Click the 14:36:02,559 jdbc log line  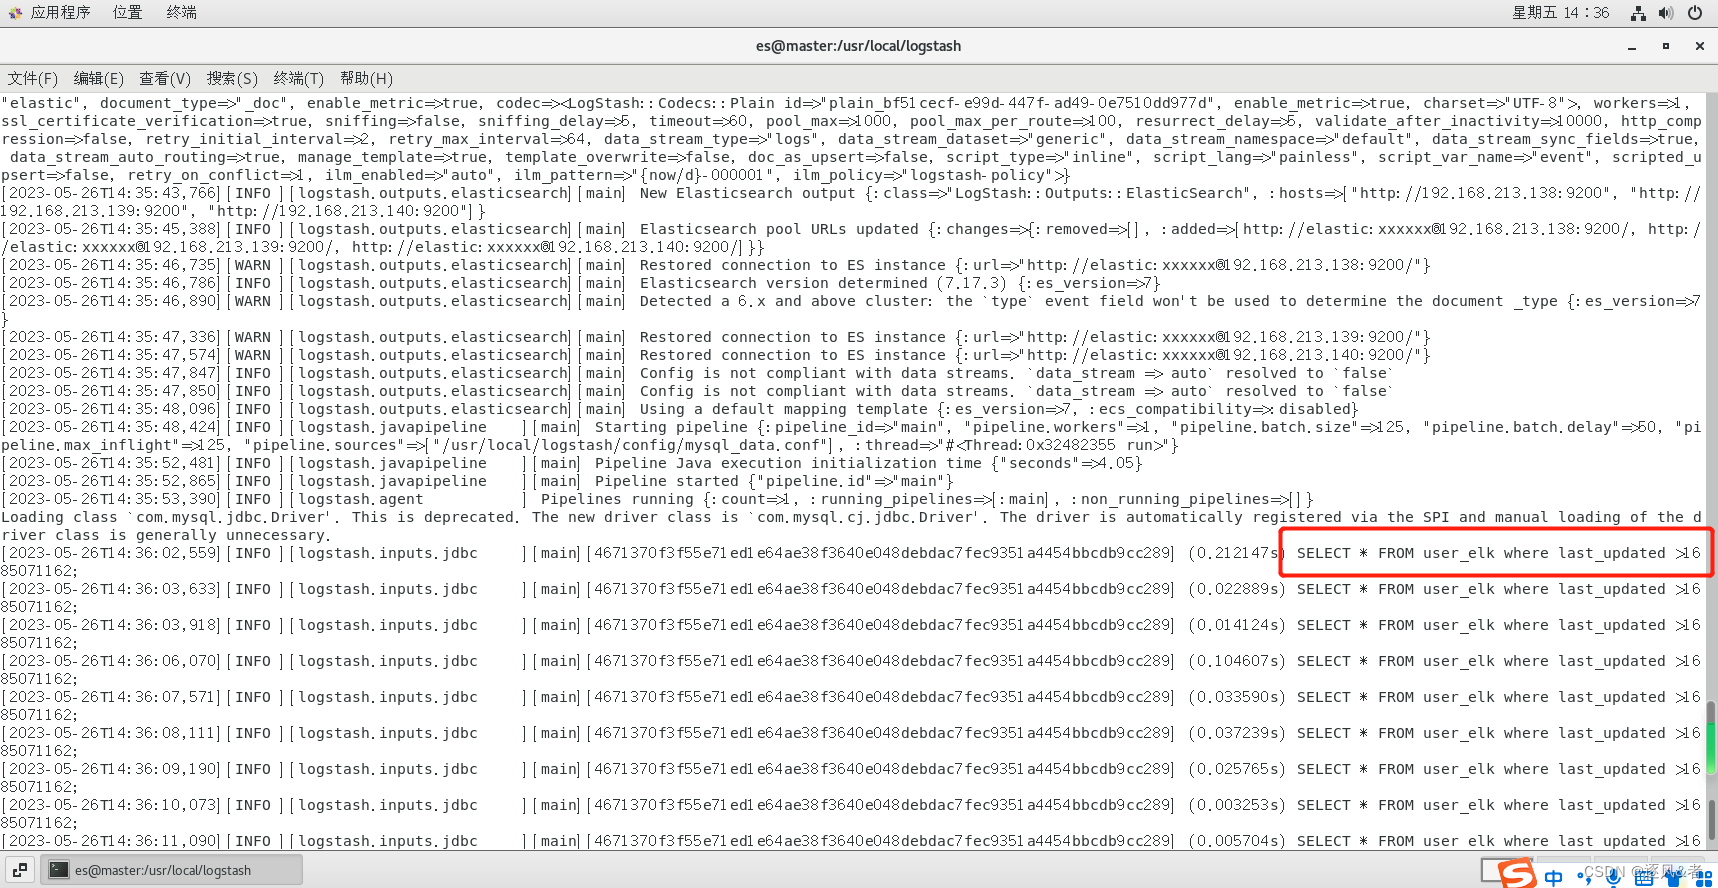[851, 562]
